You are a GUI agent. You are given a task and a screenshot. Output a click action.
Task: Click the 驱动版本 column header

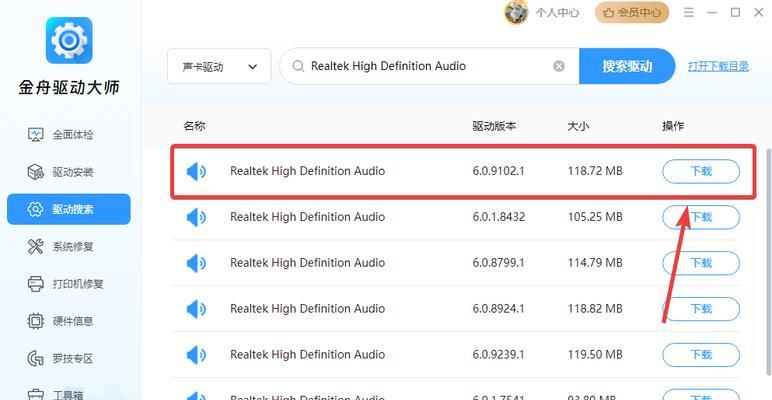pyautogui.click(x=494, y=126)
